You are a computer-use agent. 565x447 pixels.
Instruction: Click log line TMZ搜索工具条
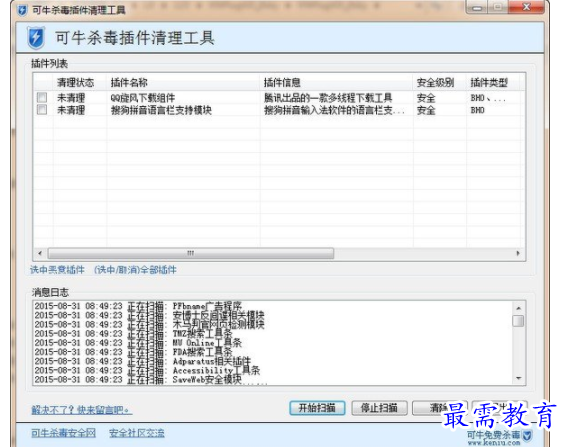click(133, 334)
